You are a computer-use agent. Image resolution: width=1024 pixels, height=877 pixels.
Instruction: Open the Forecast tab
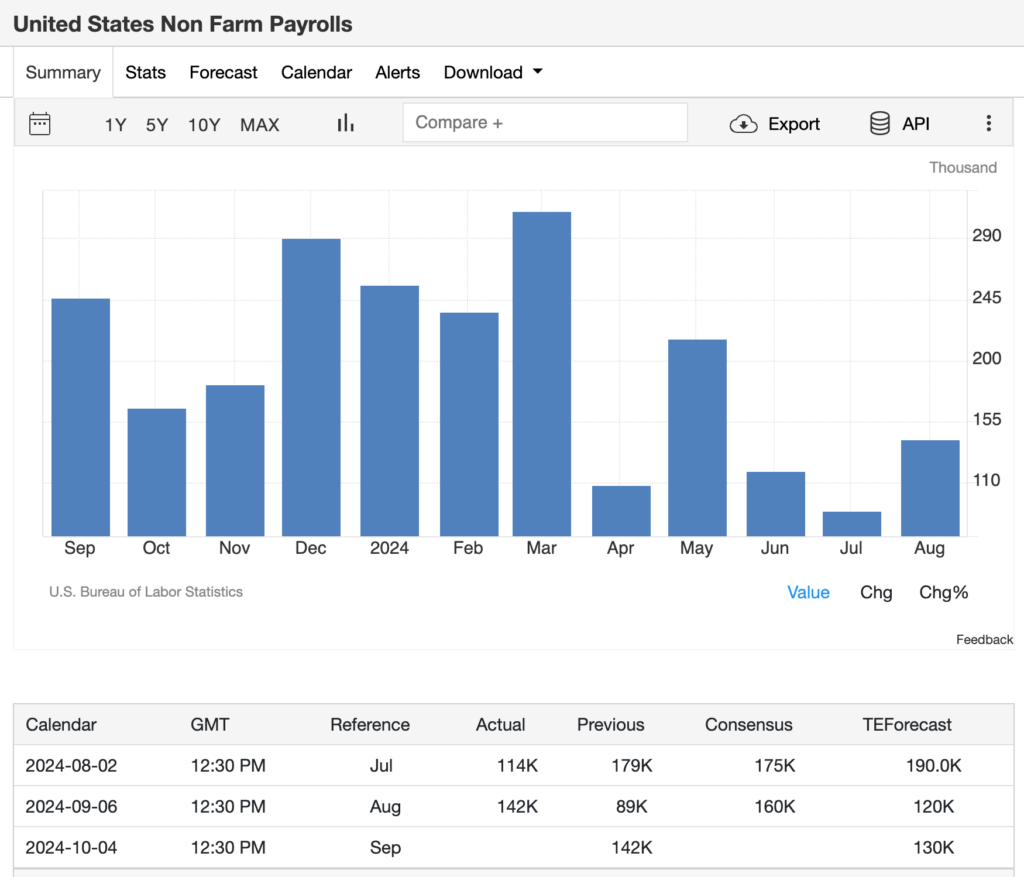click(223, 72)
